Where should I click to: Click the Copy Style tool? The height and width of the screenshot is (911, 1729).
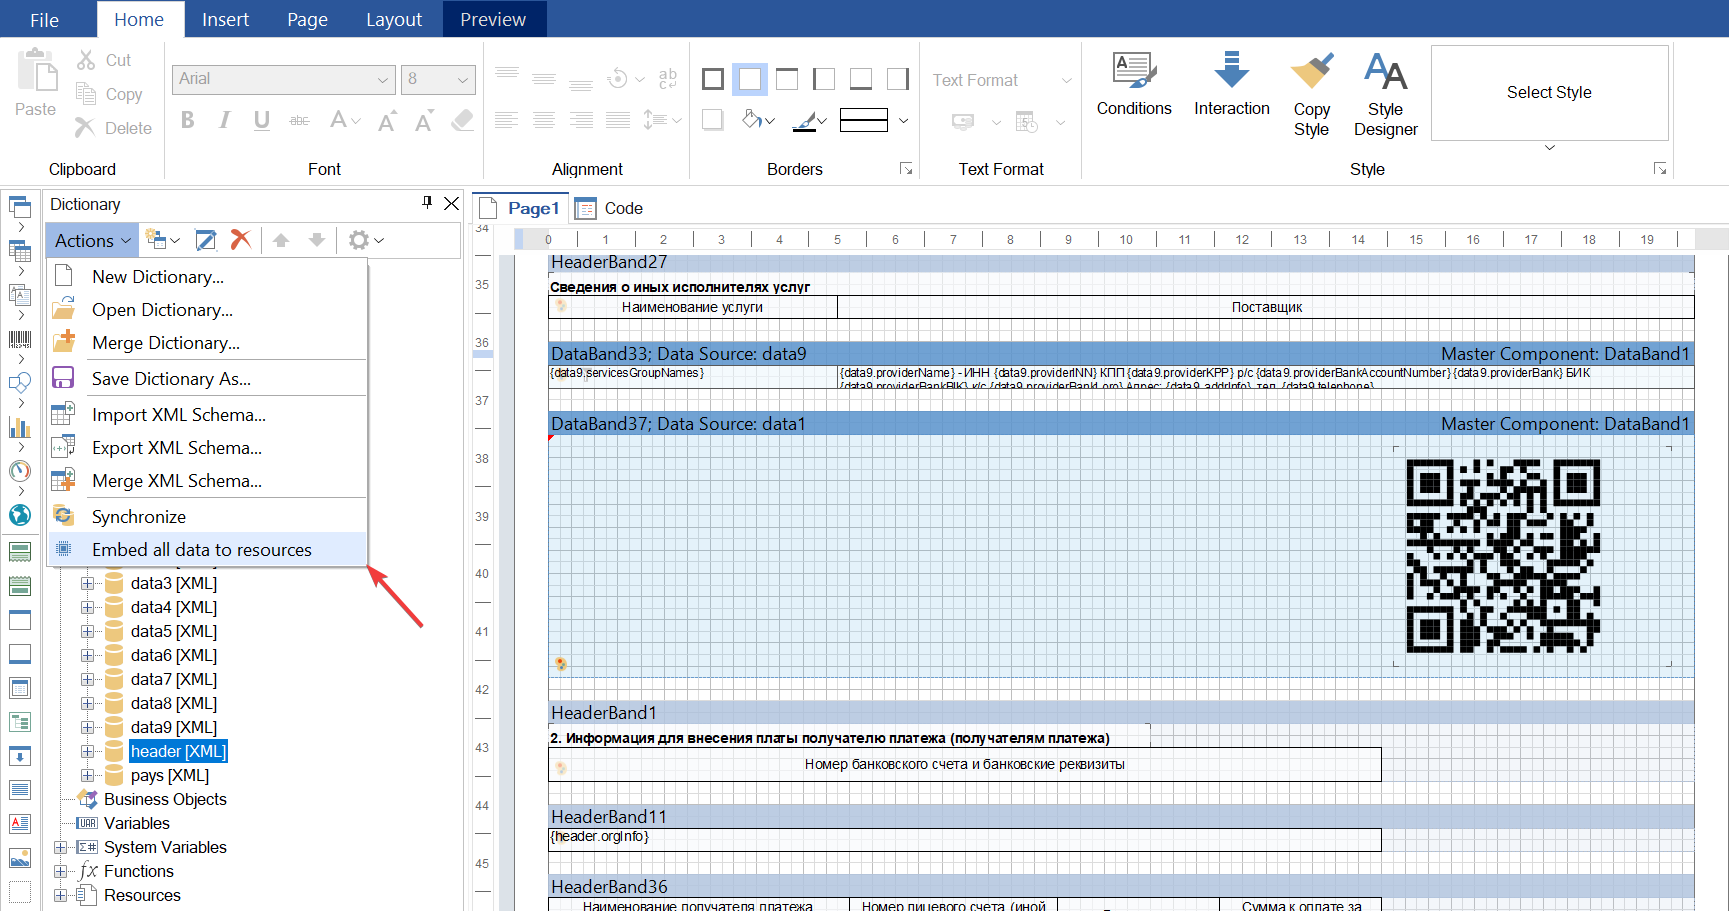(x=1311, y=94)
